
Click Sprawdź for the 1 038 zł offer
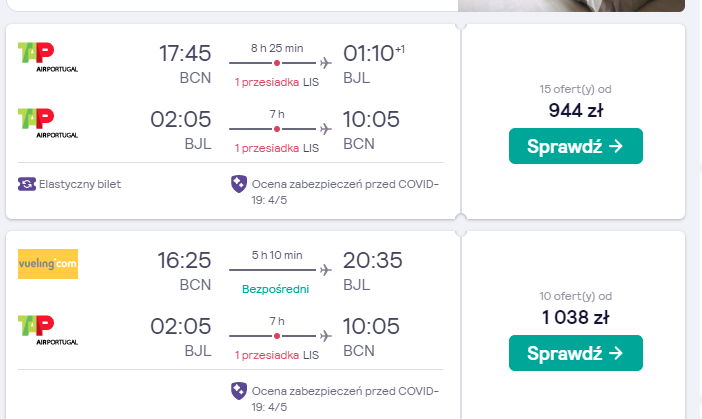pos(576,353)
